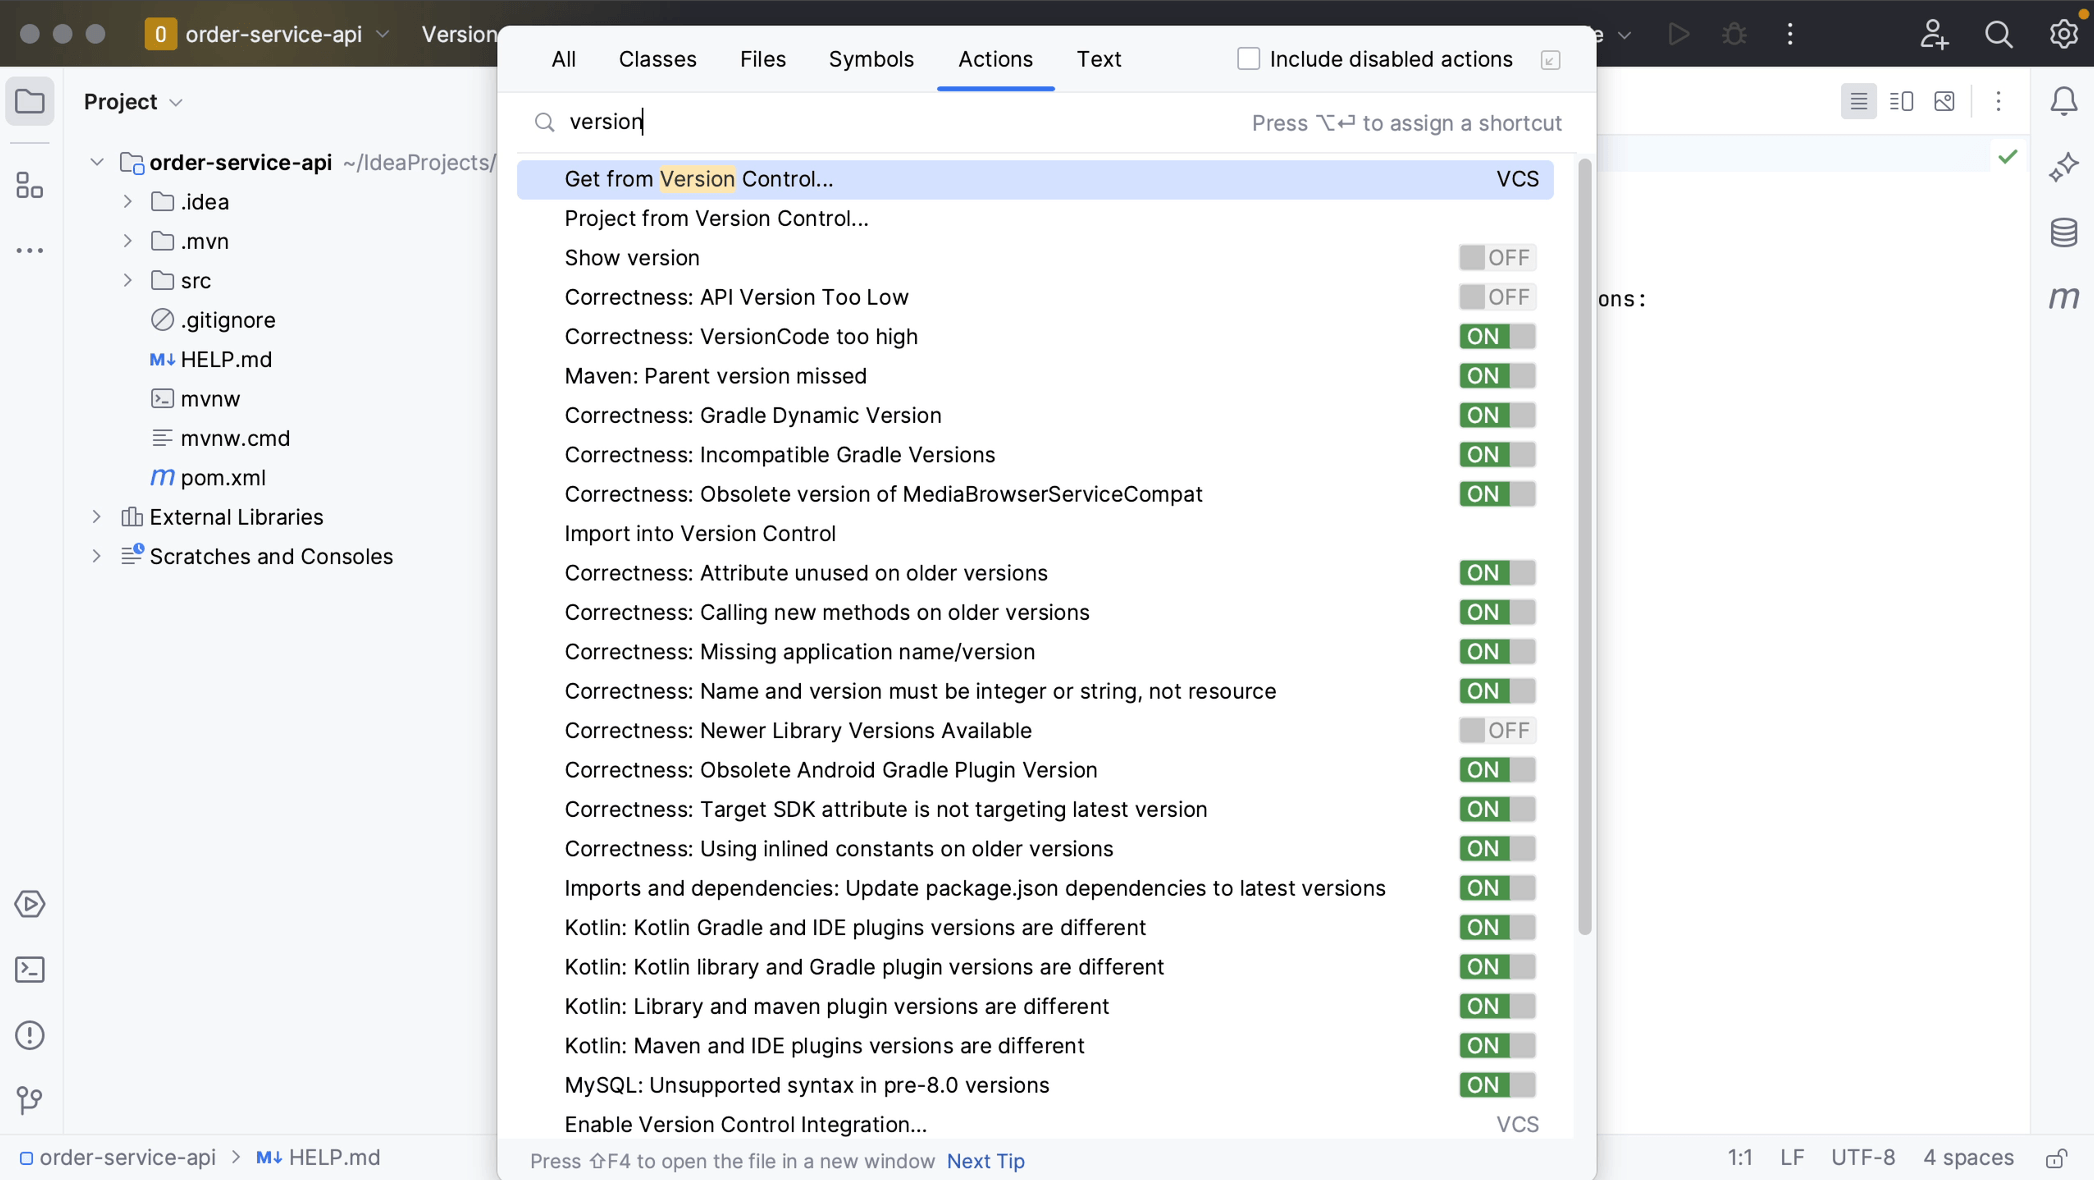Screen dimensions: 2094x1180
Task: Open the Services run tool icon
Action: click(x=30, y=904)
